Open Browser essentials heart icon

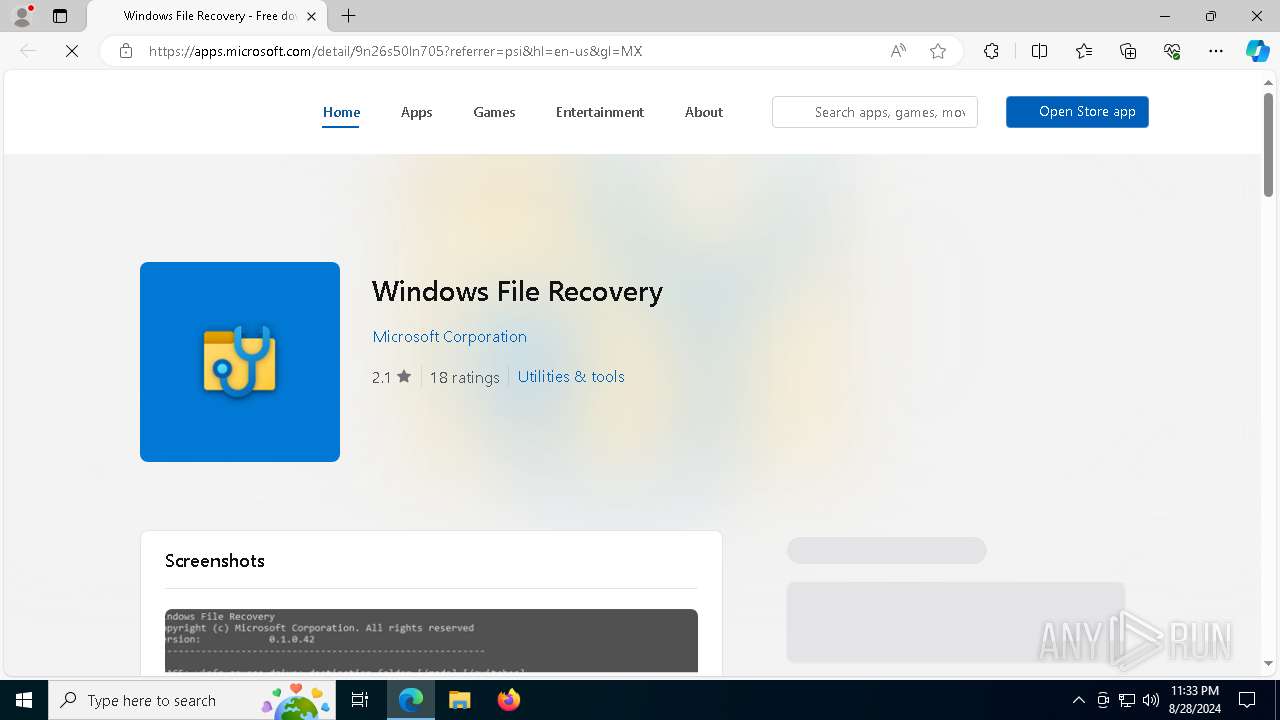coord(1172,51)
